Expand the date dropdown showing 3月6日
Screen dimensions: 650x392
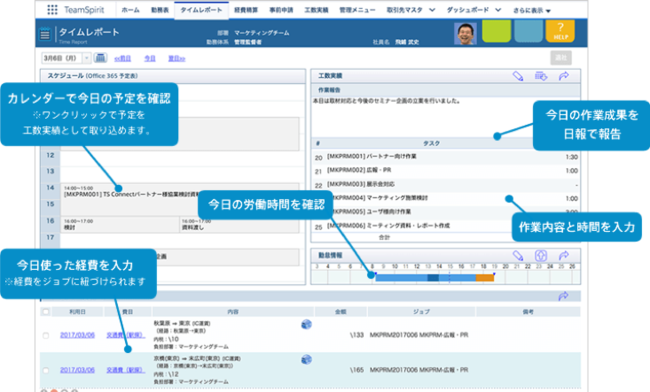pyautogui.click(x=87, y=58)
